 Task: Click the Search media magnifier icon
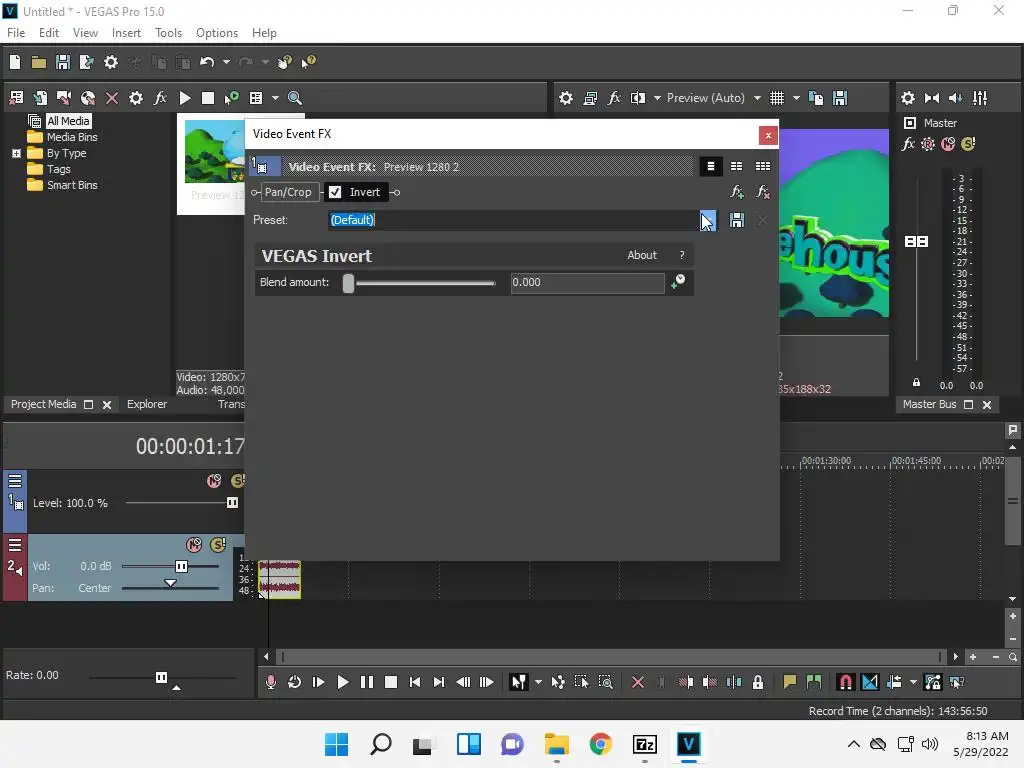(x=295, y=98)
